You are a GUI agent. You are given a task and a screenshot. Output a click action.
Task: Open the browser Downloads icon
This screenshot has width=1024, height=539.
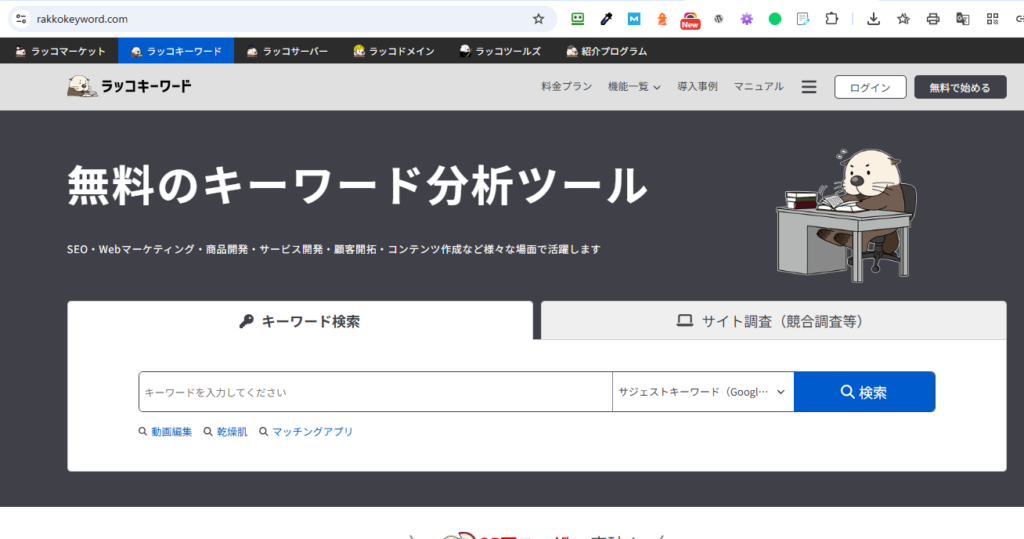[873, 19]
